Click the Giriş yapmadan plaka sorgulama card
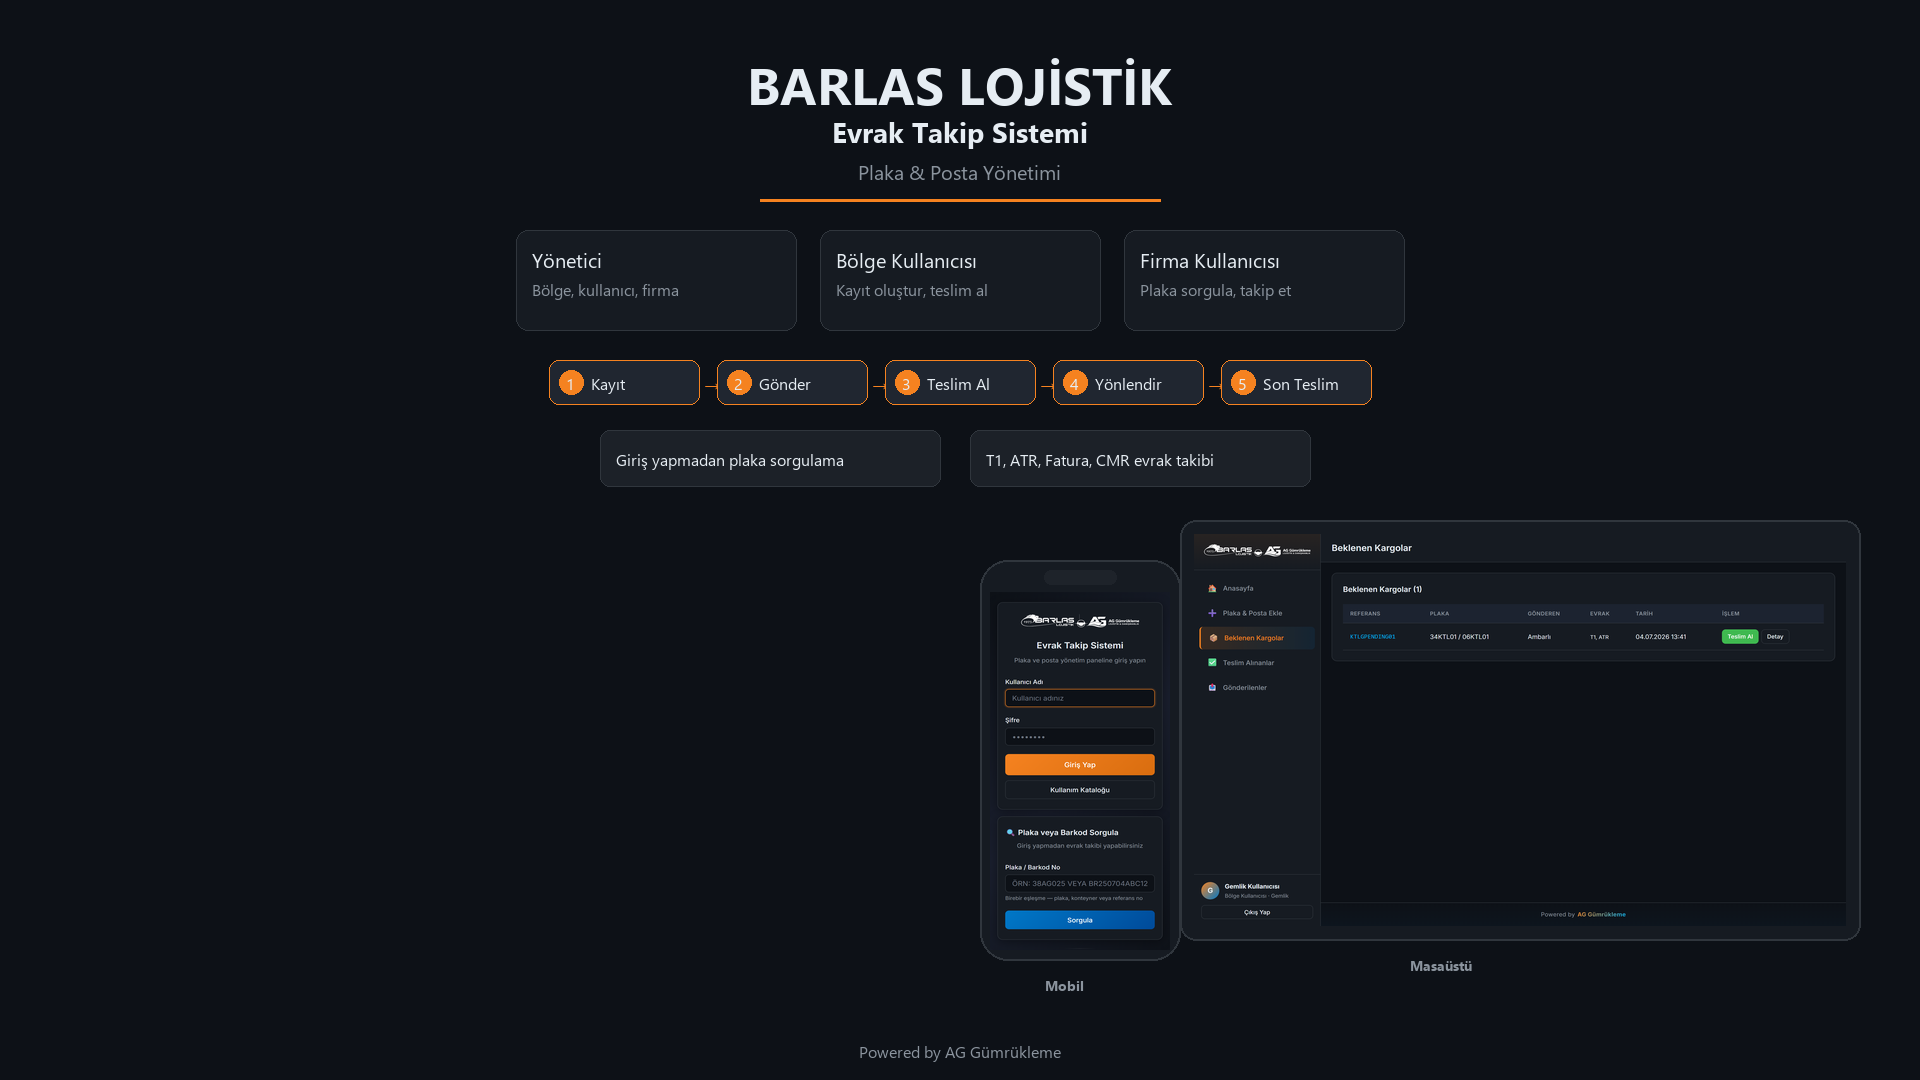The image size is (1920, 1080). [770, 459]
